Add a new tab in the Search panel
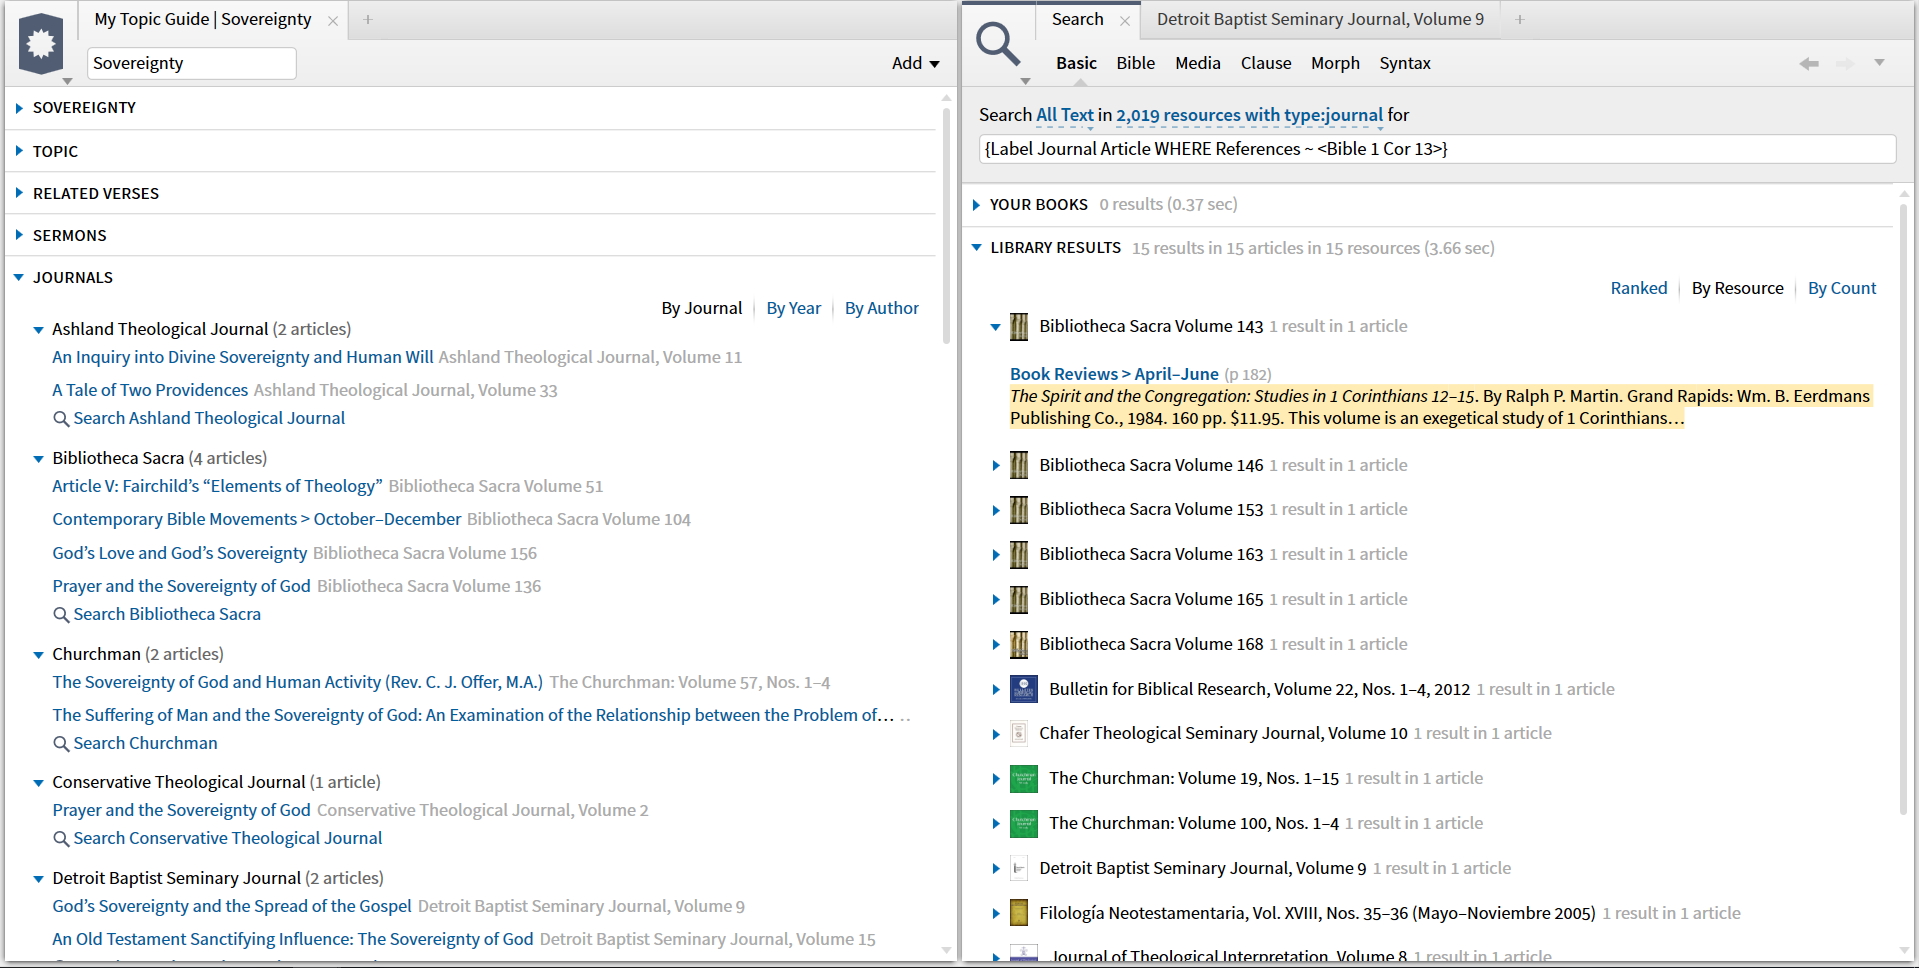This screenshot has height=968, width=1919. [x=1519, y=19]
